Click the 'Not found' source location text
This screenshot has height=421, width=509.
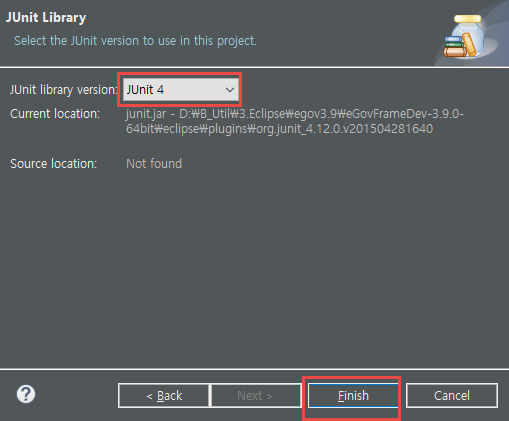154,164
